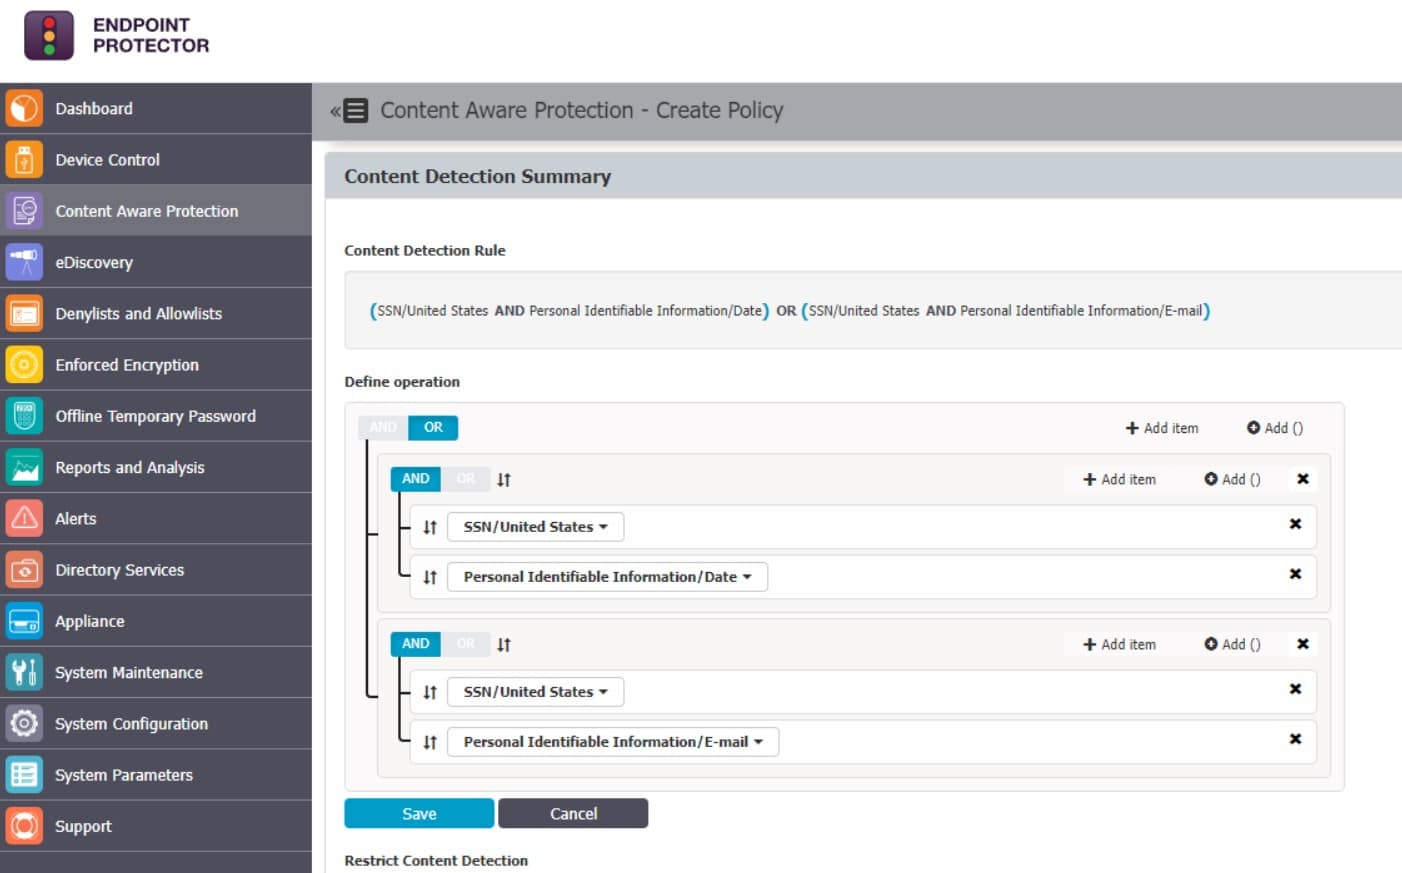Click the Alerts warning triangle icon
Viewport: 1402px width, 873px height.
(x=24, y=518)
